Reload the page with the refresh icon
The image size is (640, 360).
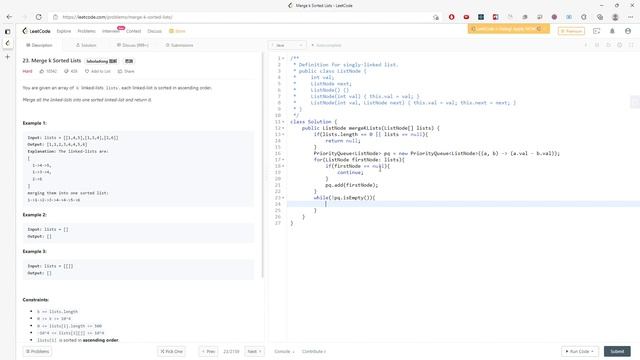(38, 17)
